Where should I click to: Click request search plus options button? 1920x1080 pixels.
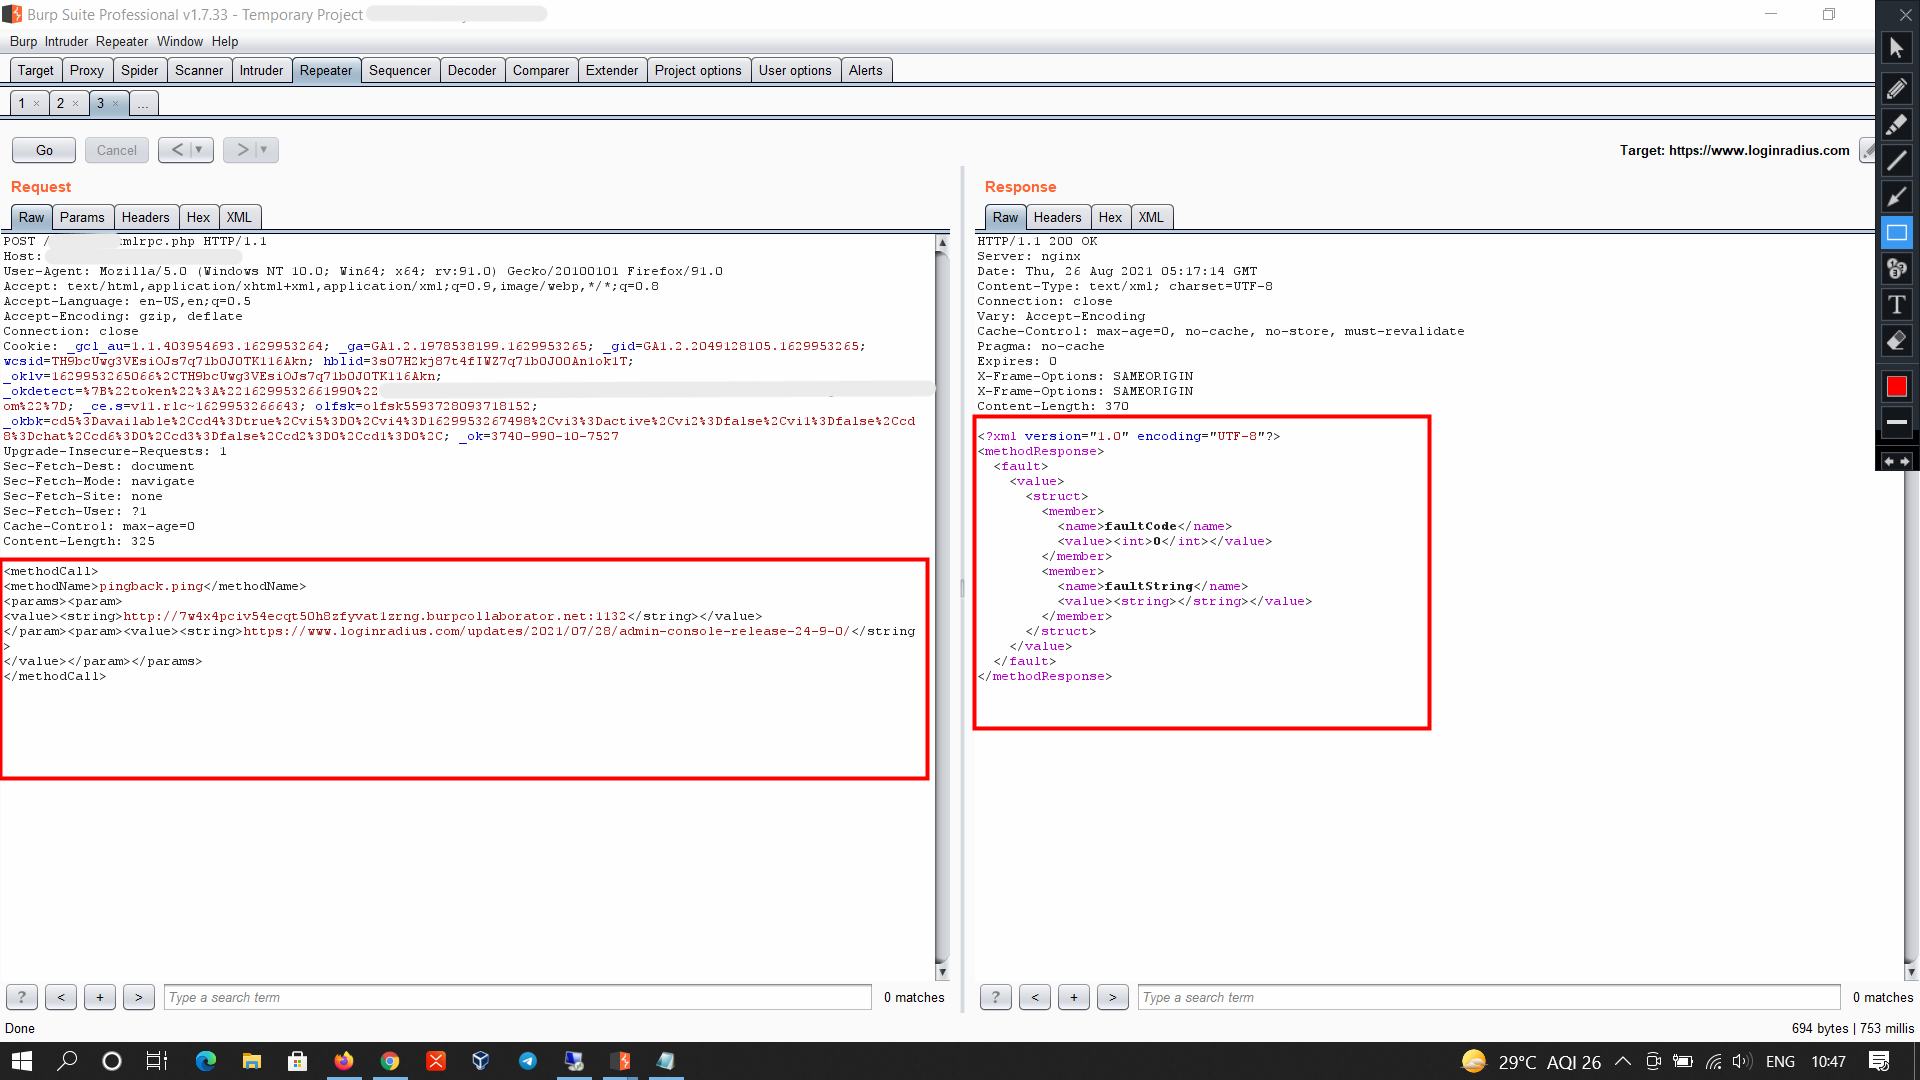[x=100, y=997]
